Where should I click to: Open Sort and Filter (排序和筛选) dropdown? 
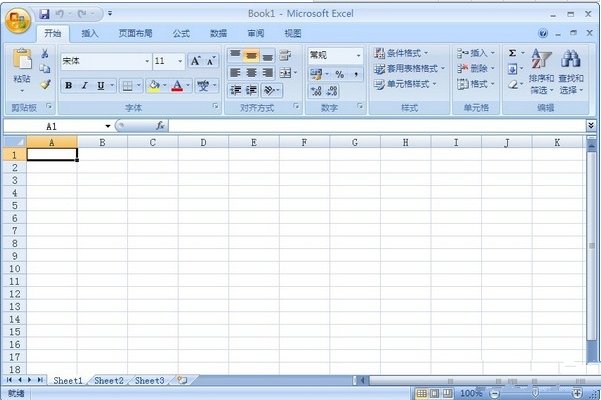tap(541, 72)
